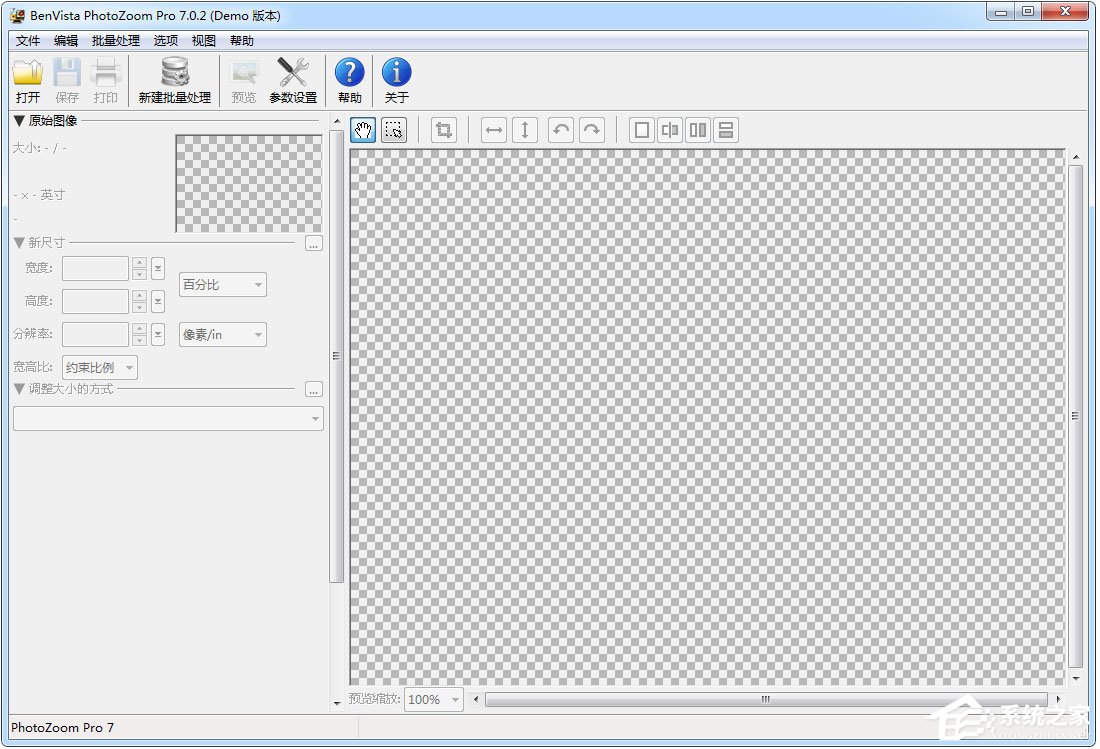Viewport: 1100px width, 749px height.
Task: Collapse the 原始图像 section
Action: (19, 121)
